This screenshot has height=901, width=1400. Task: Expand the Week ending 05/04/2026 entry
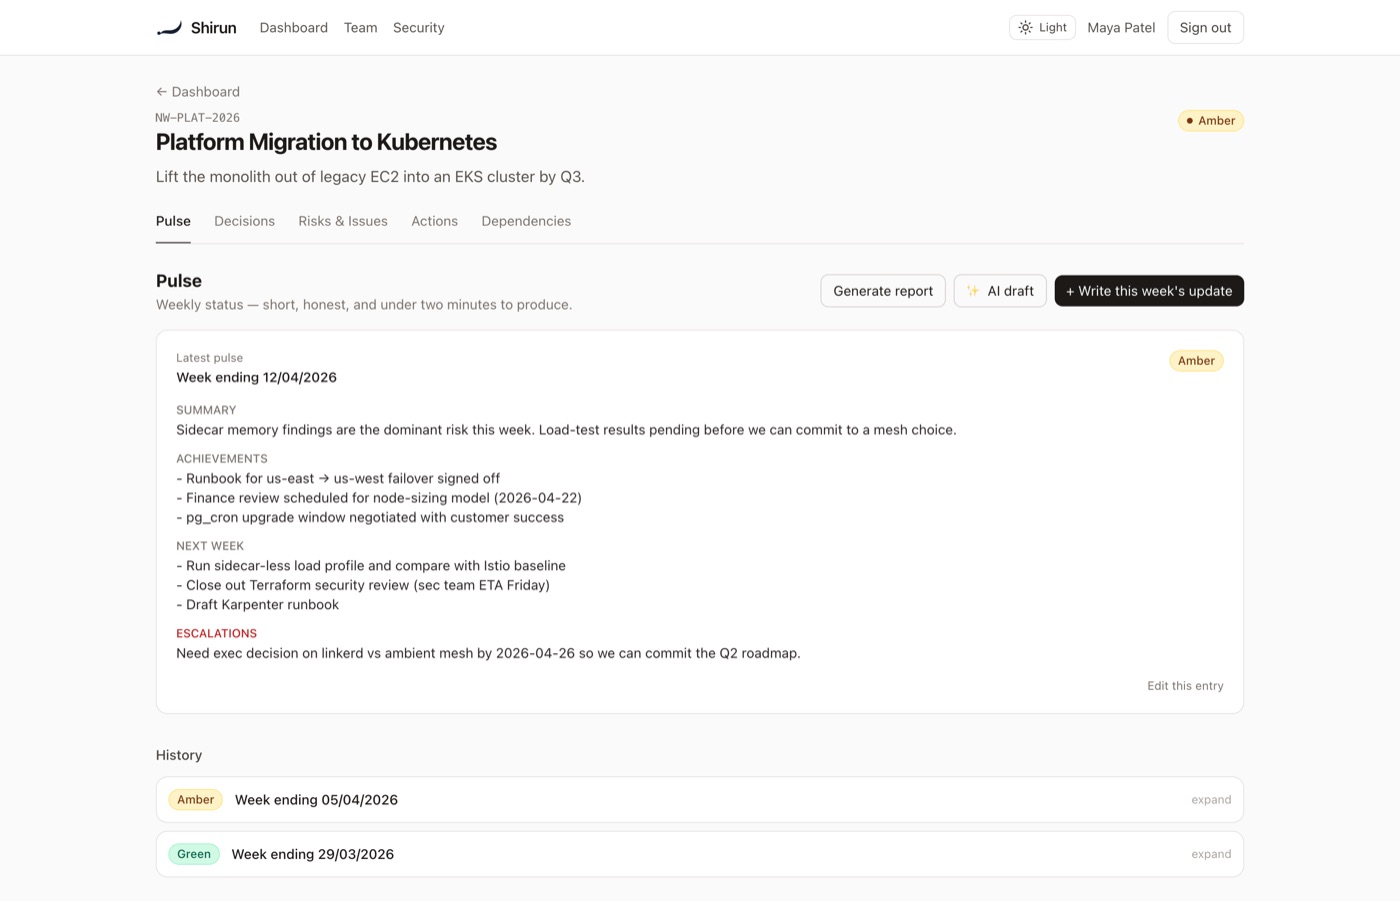click(x=1211, y=800)
